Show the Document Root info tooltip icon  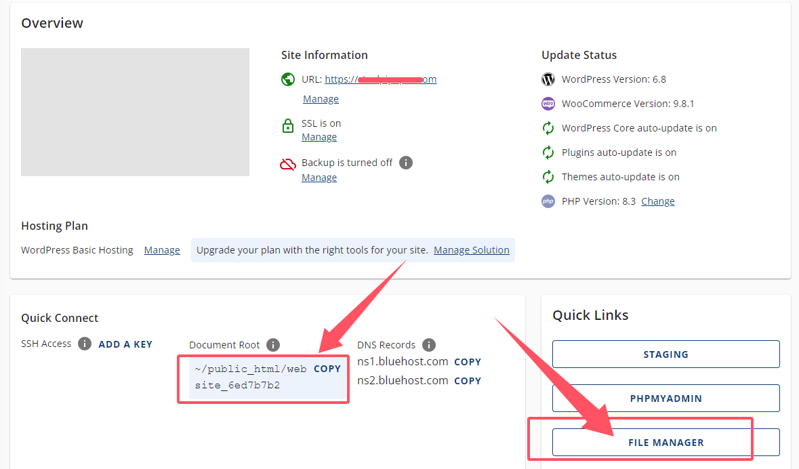[273, 345]
